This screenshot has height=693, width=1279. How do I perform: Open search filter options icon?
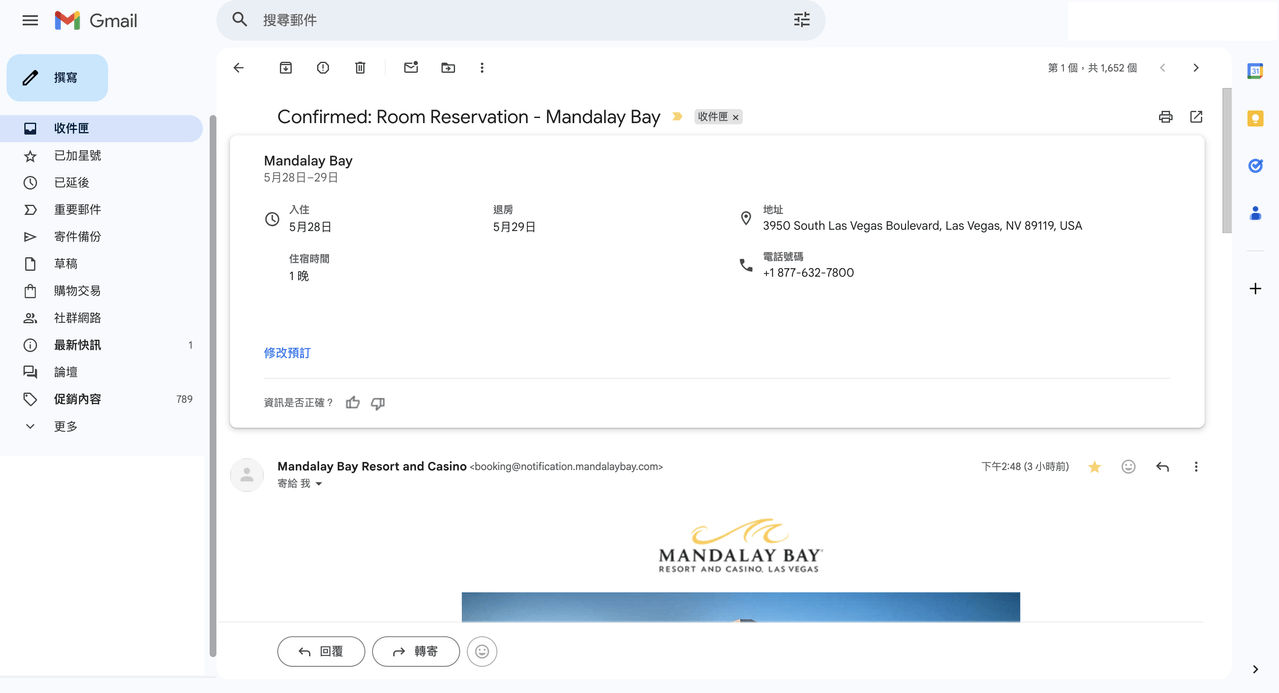point(802,20)
